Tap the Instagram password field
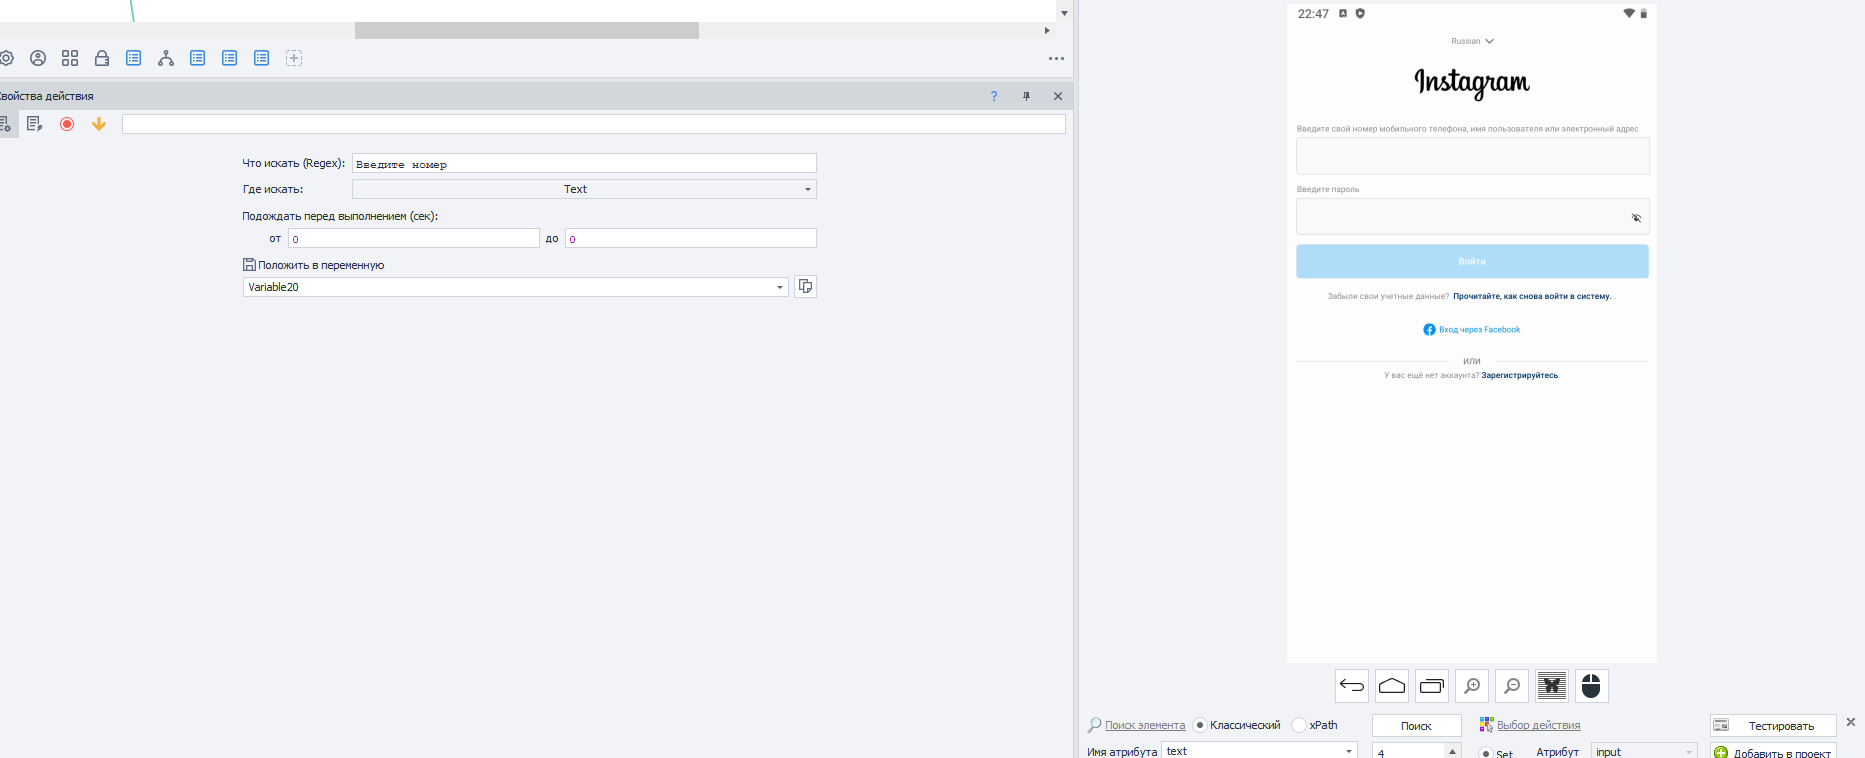 pyautogui.click(x=1473, y=216)
